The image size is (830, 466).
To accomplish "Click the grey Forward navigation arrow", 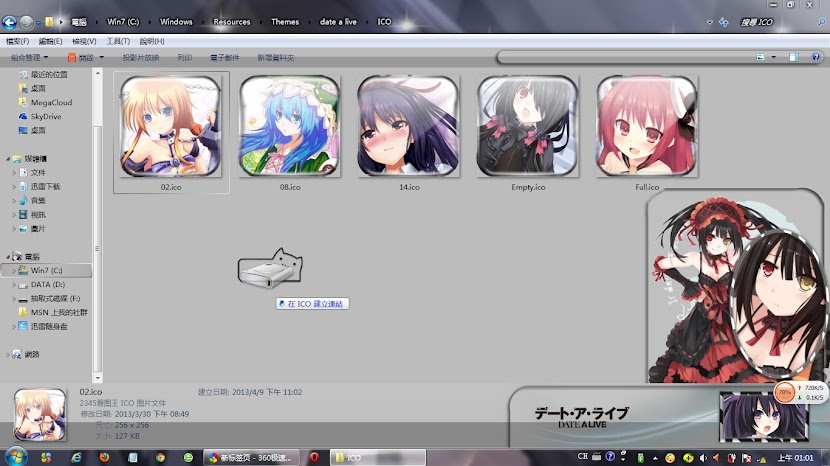I will [26, 22].
